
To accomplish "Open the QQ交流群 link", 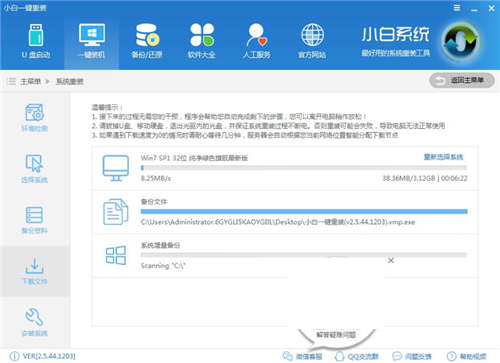I will click(x=363, y=356).
